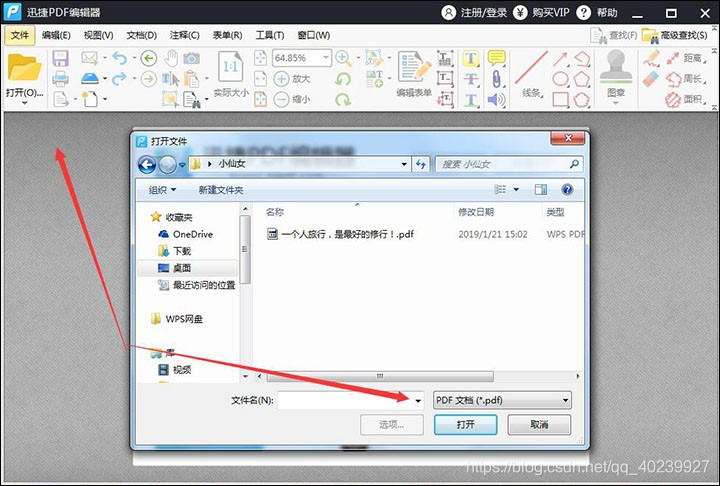This screenshot has height=486, width=720.
Task: Click 购买VIP in the title bar
Action: pos(541,12)
